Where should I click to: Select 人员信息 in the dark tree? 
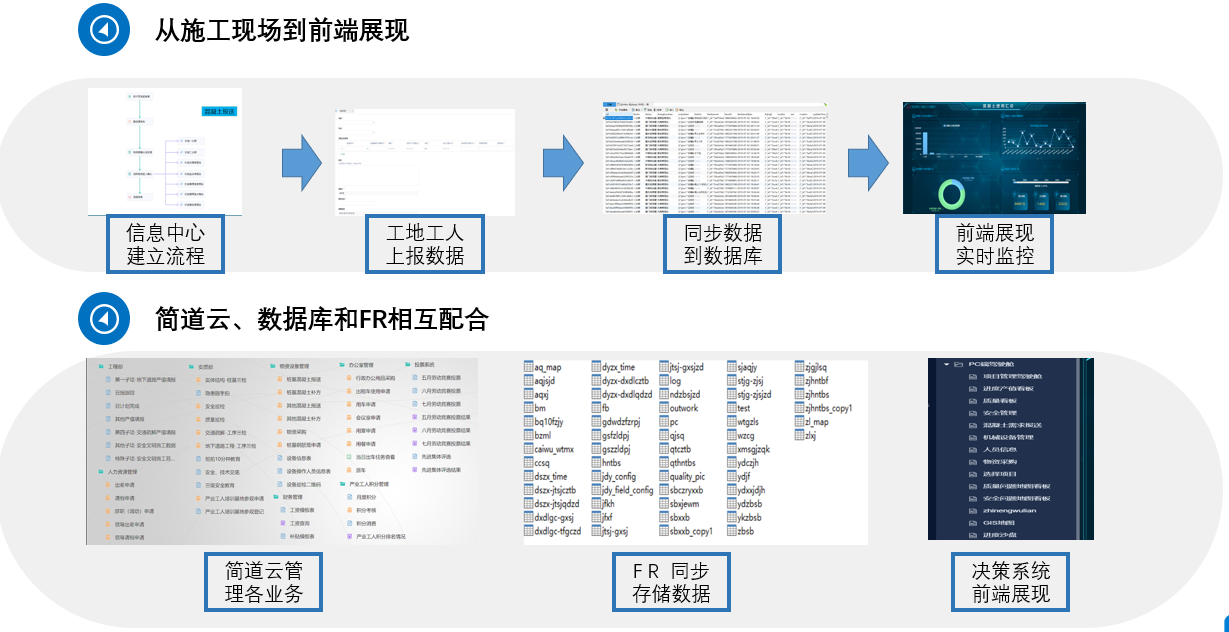(x=1001, y=449)
